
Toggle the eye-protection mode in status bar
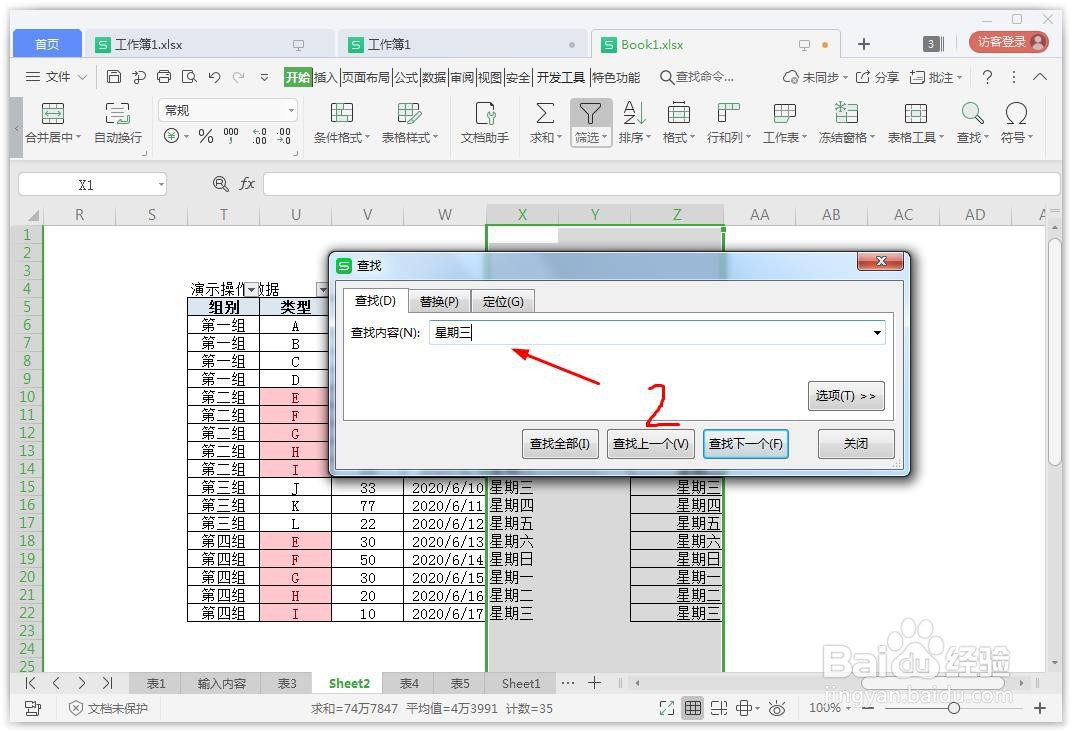pos(778,707)
